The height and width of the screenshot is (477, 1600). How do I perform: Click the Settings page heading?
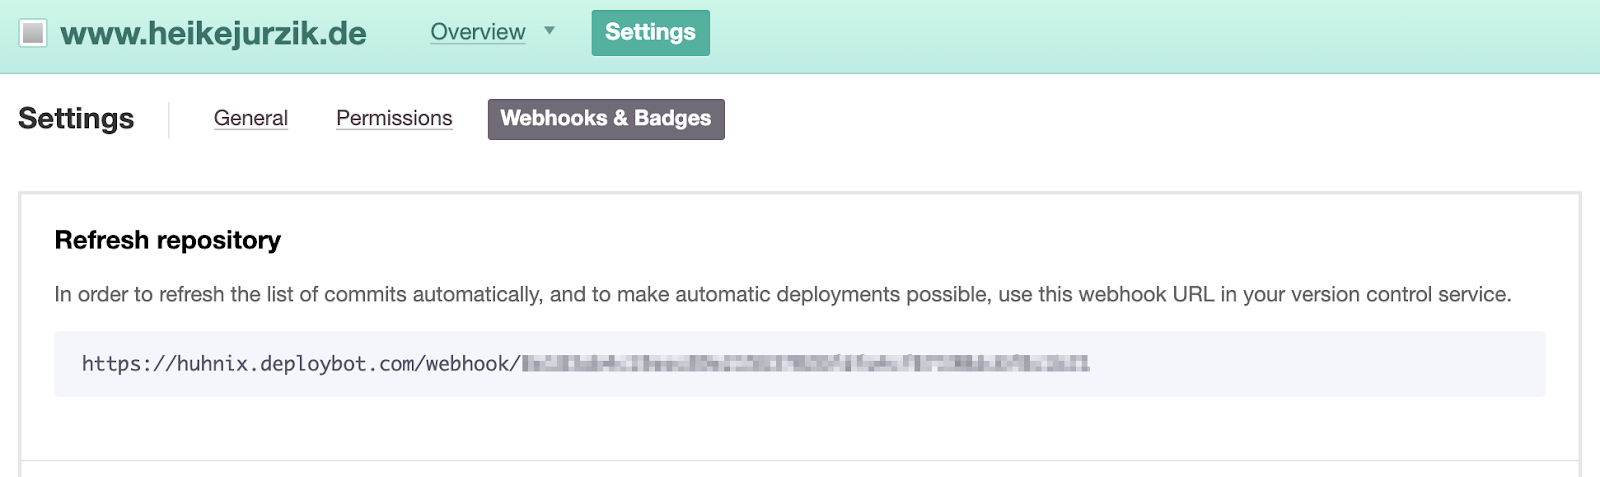click(x=76, y=118)
